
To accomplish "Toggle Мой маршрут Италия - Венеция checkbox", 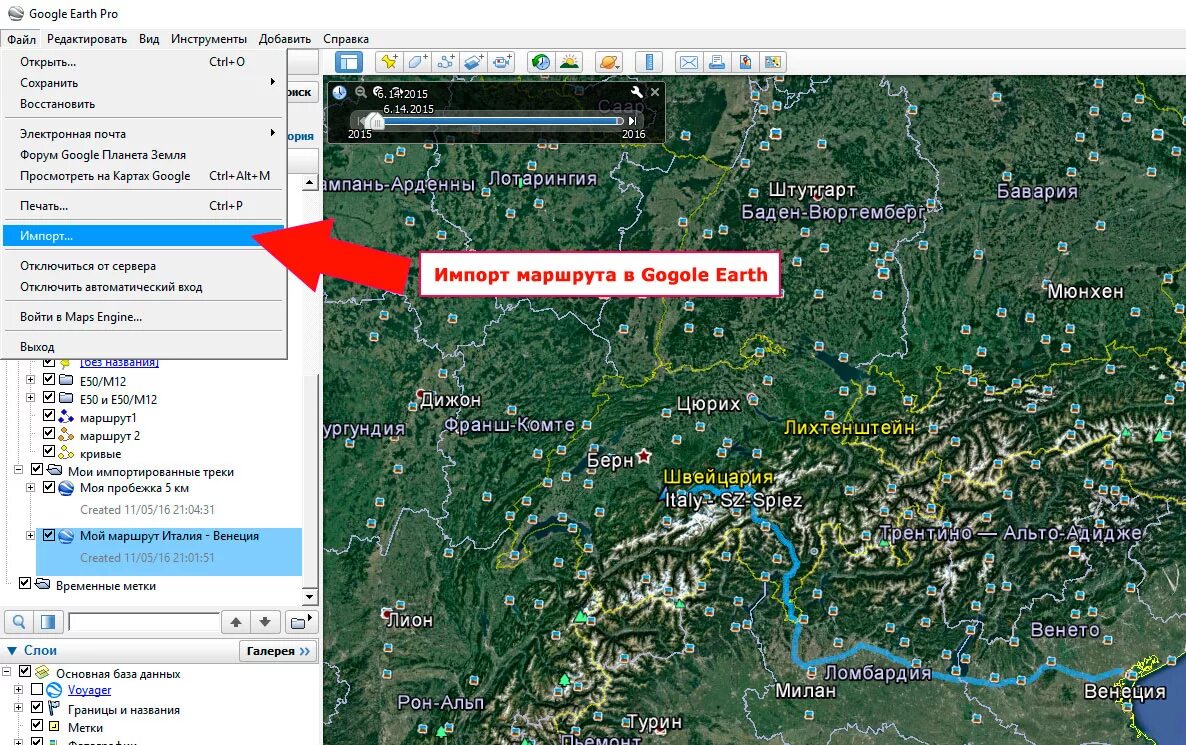I will tap(49, 535).
